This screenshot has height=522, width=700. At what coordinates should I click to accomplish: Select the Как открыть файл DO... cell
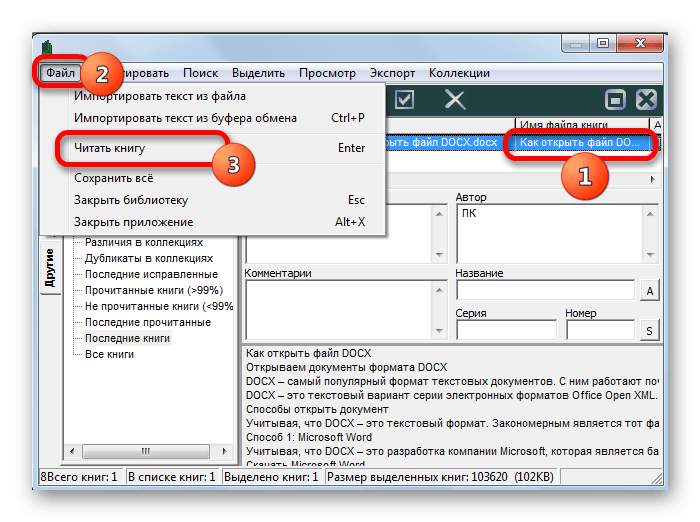582,142
